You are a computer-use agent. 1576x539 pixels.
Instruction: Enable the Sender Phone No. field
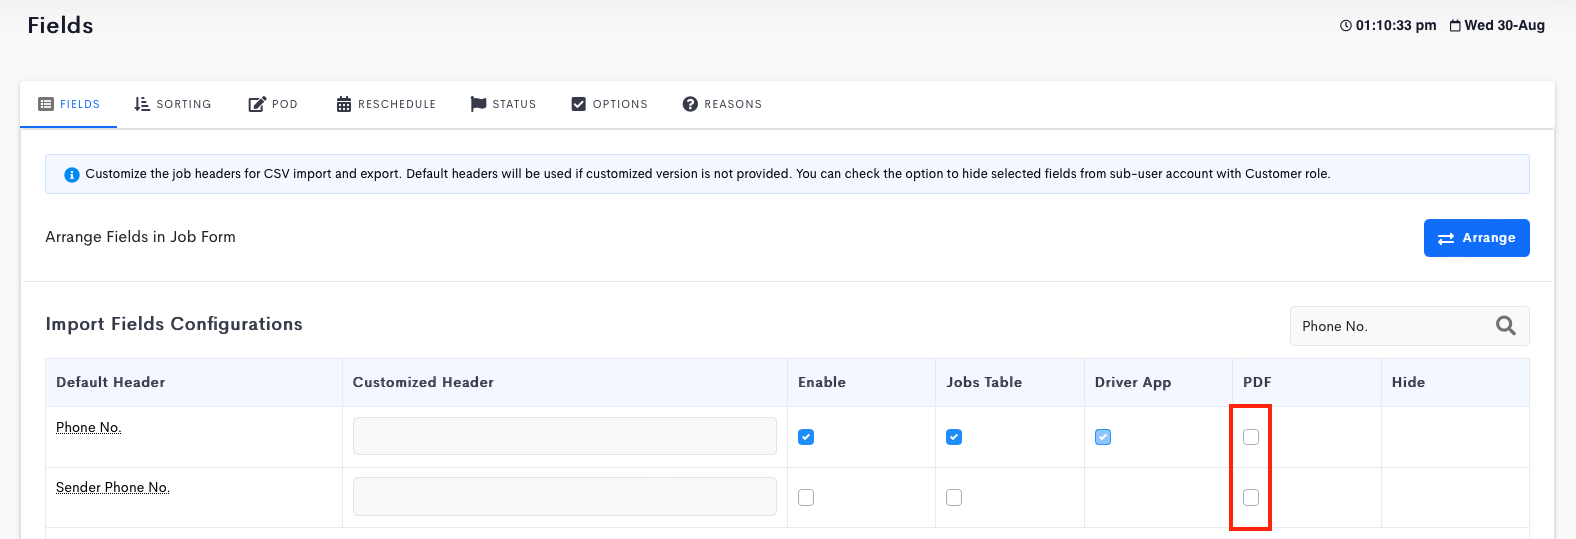pyautogui.click(x=806, y=497)
